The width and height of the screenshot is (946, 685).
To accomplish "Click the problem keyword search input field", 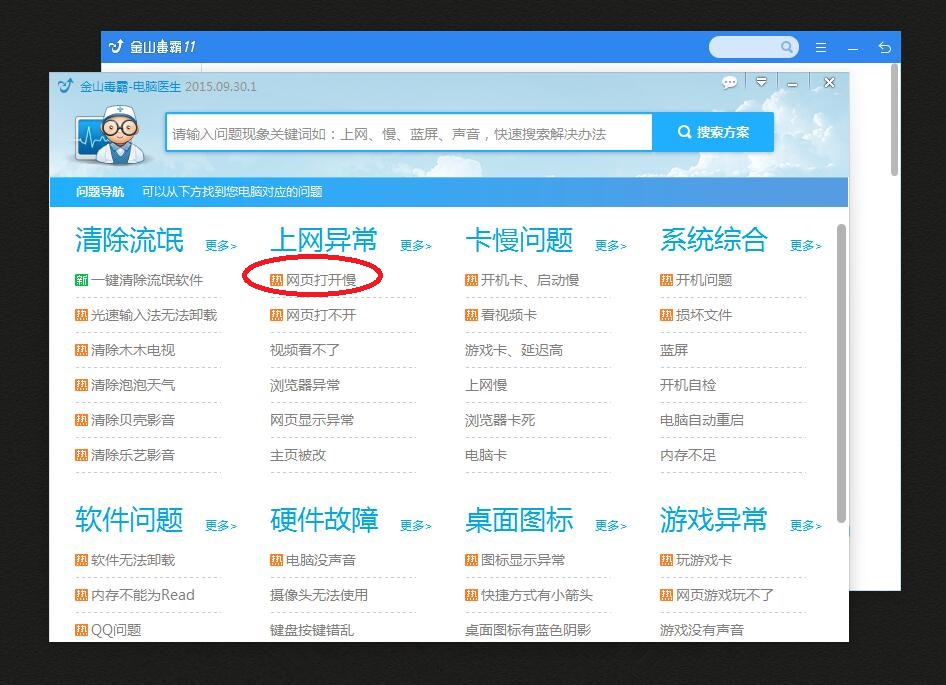I will [409, 133].
